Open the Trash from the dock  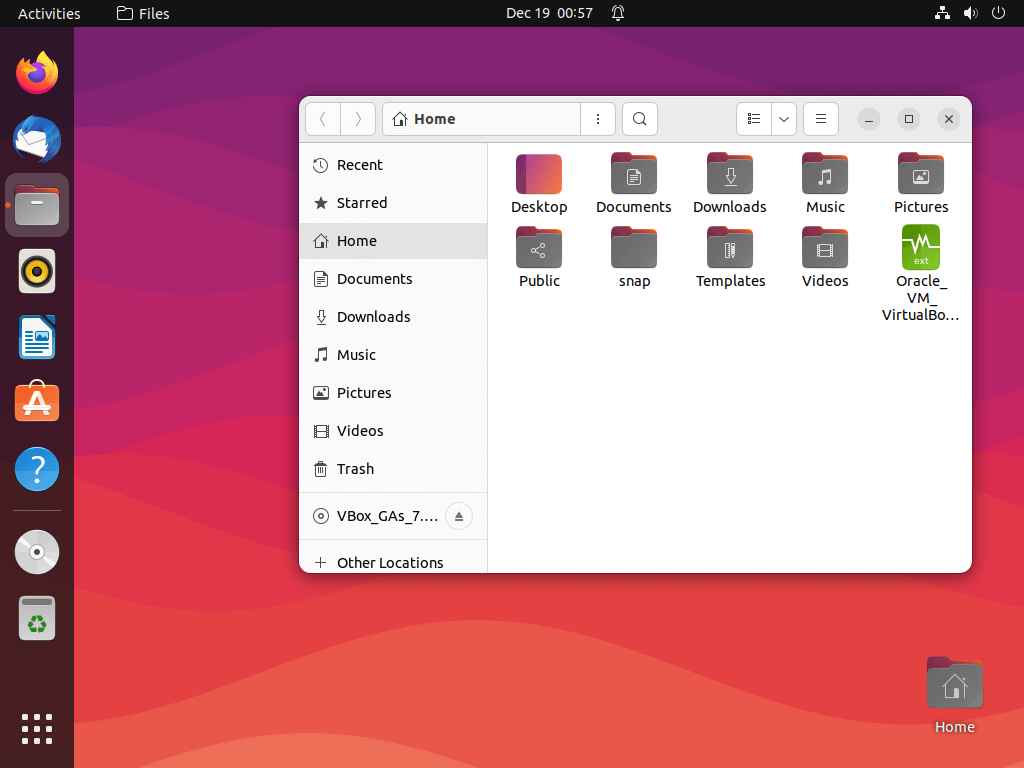pyautogui.click(x=37, y=618)
